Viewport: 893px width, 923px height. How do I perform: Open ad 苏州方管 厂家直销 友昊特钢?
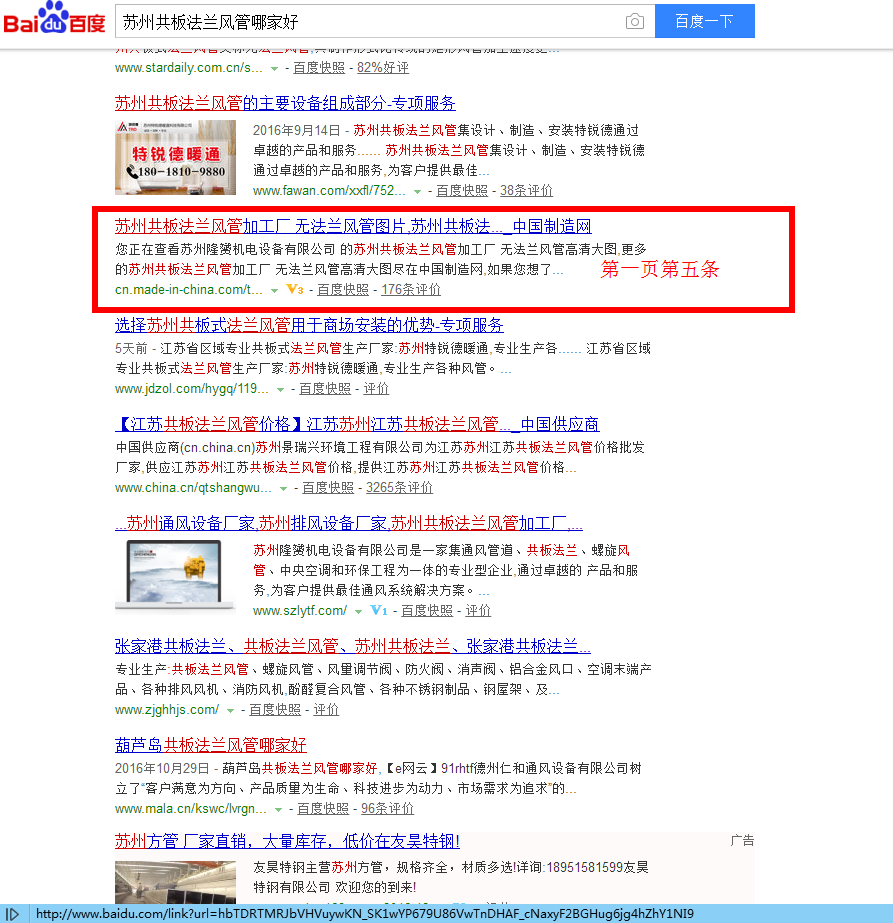click(x=287, y=841)
